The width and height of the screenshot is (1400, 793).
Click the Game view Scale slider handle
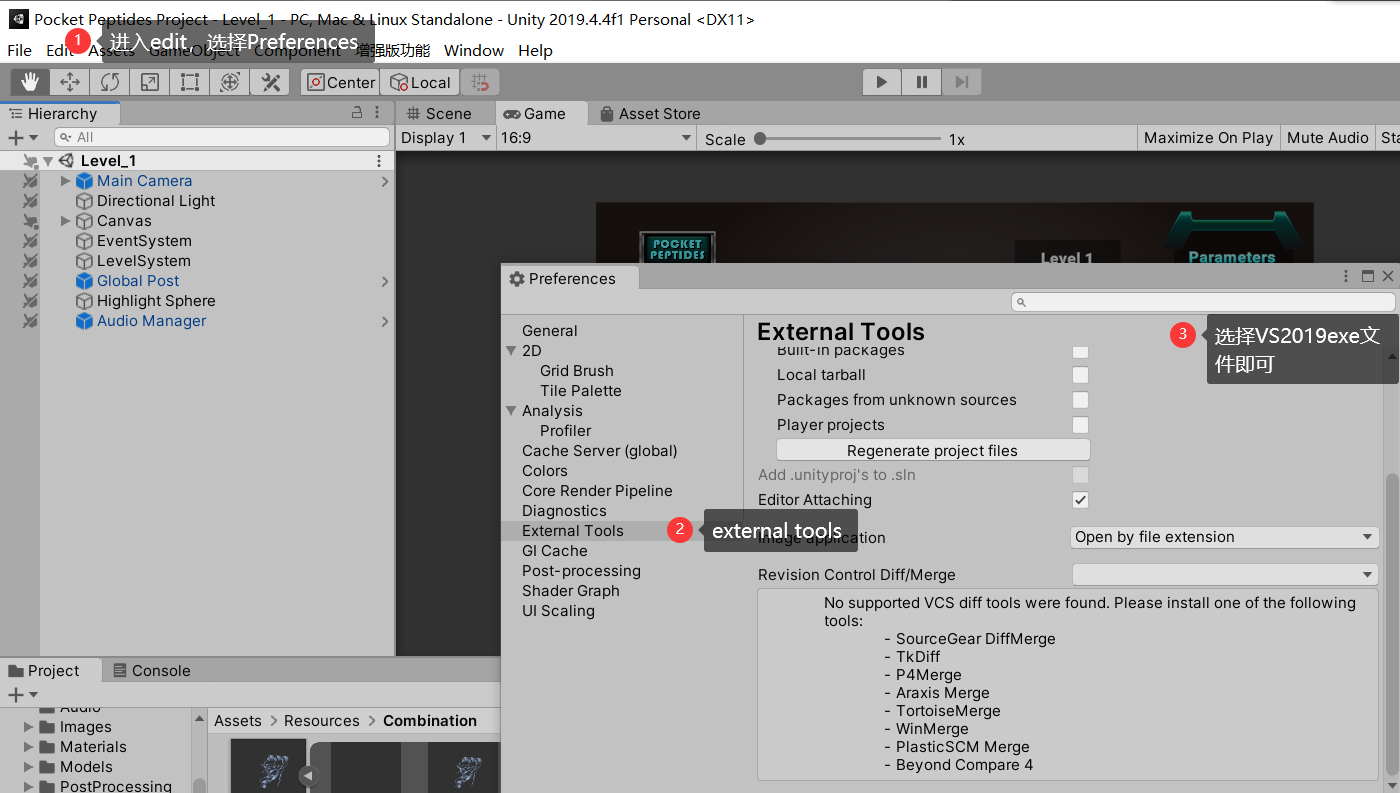point(760,139)
